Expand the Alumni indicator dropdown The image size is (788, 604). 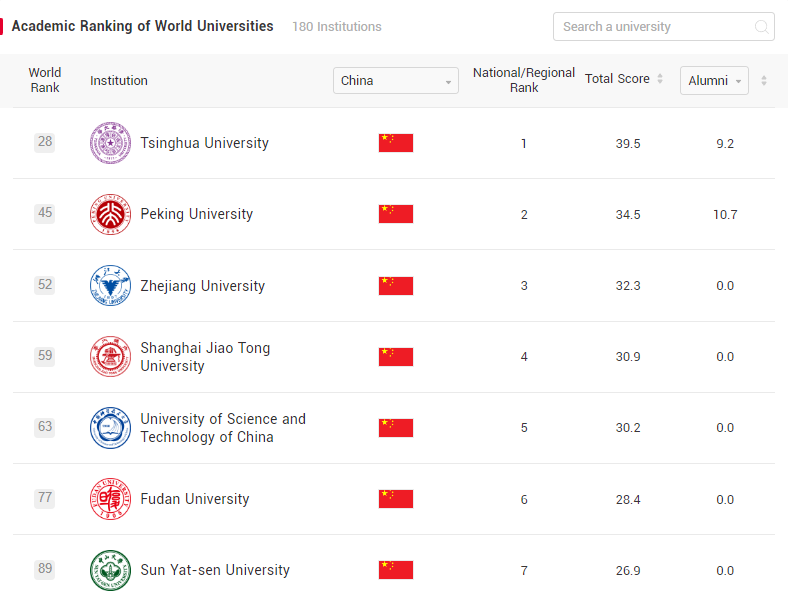pos(714,80)
